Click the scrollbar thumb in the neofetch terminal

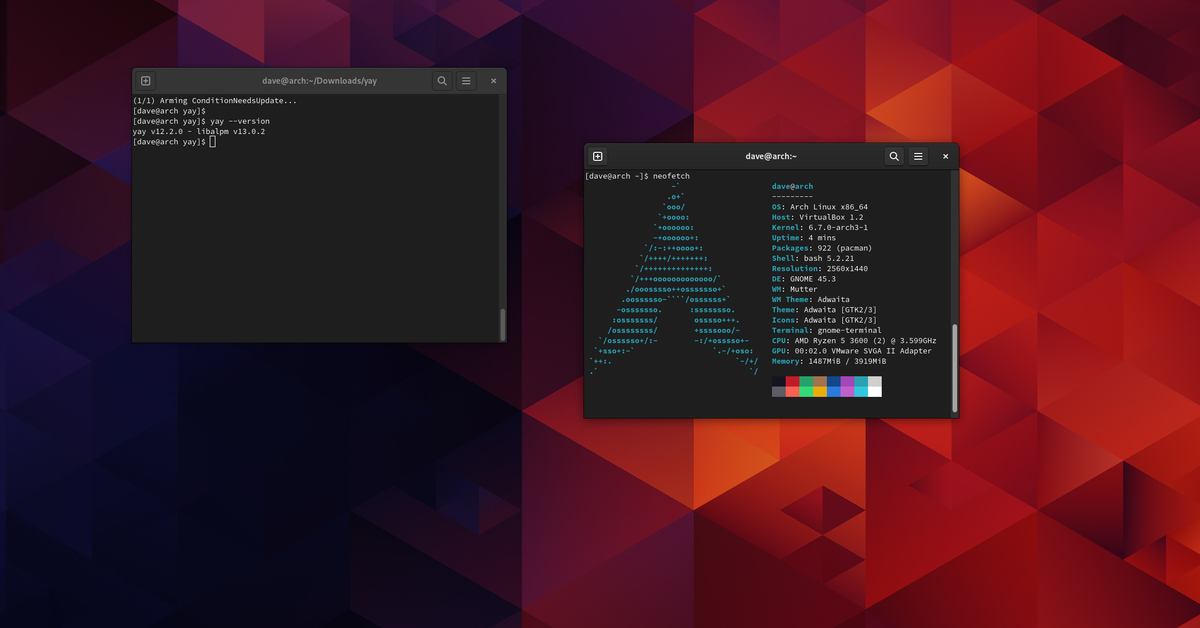tap(955, 367)
